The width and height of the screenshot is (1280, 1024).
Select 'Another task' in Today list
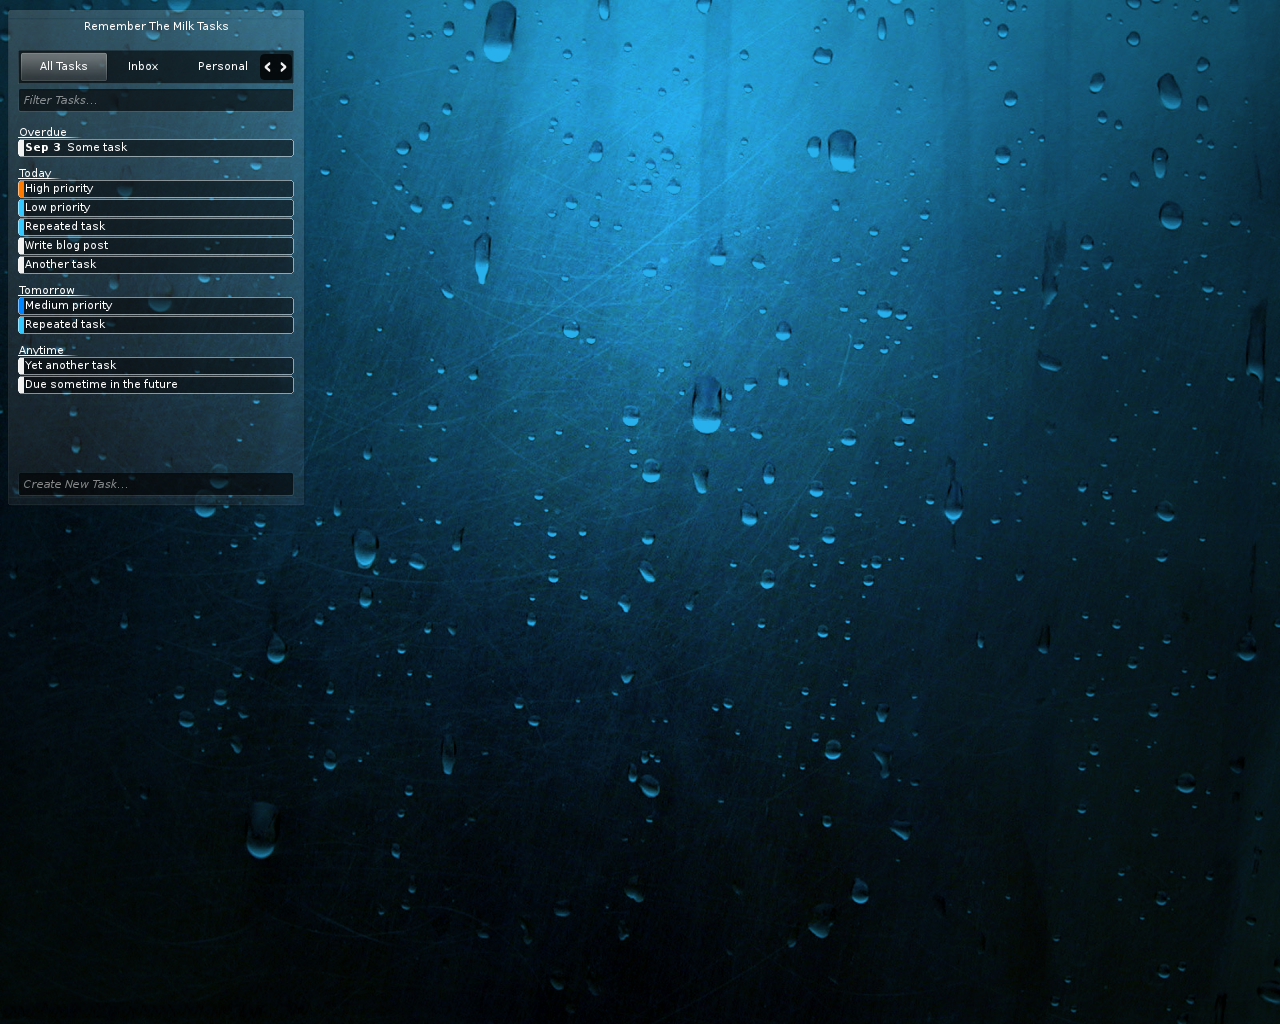coord(156,265)
